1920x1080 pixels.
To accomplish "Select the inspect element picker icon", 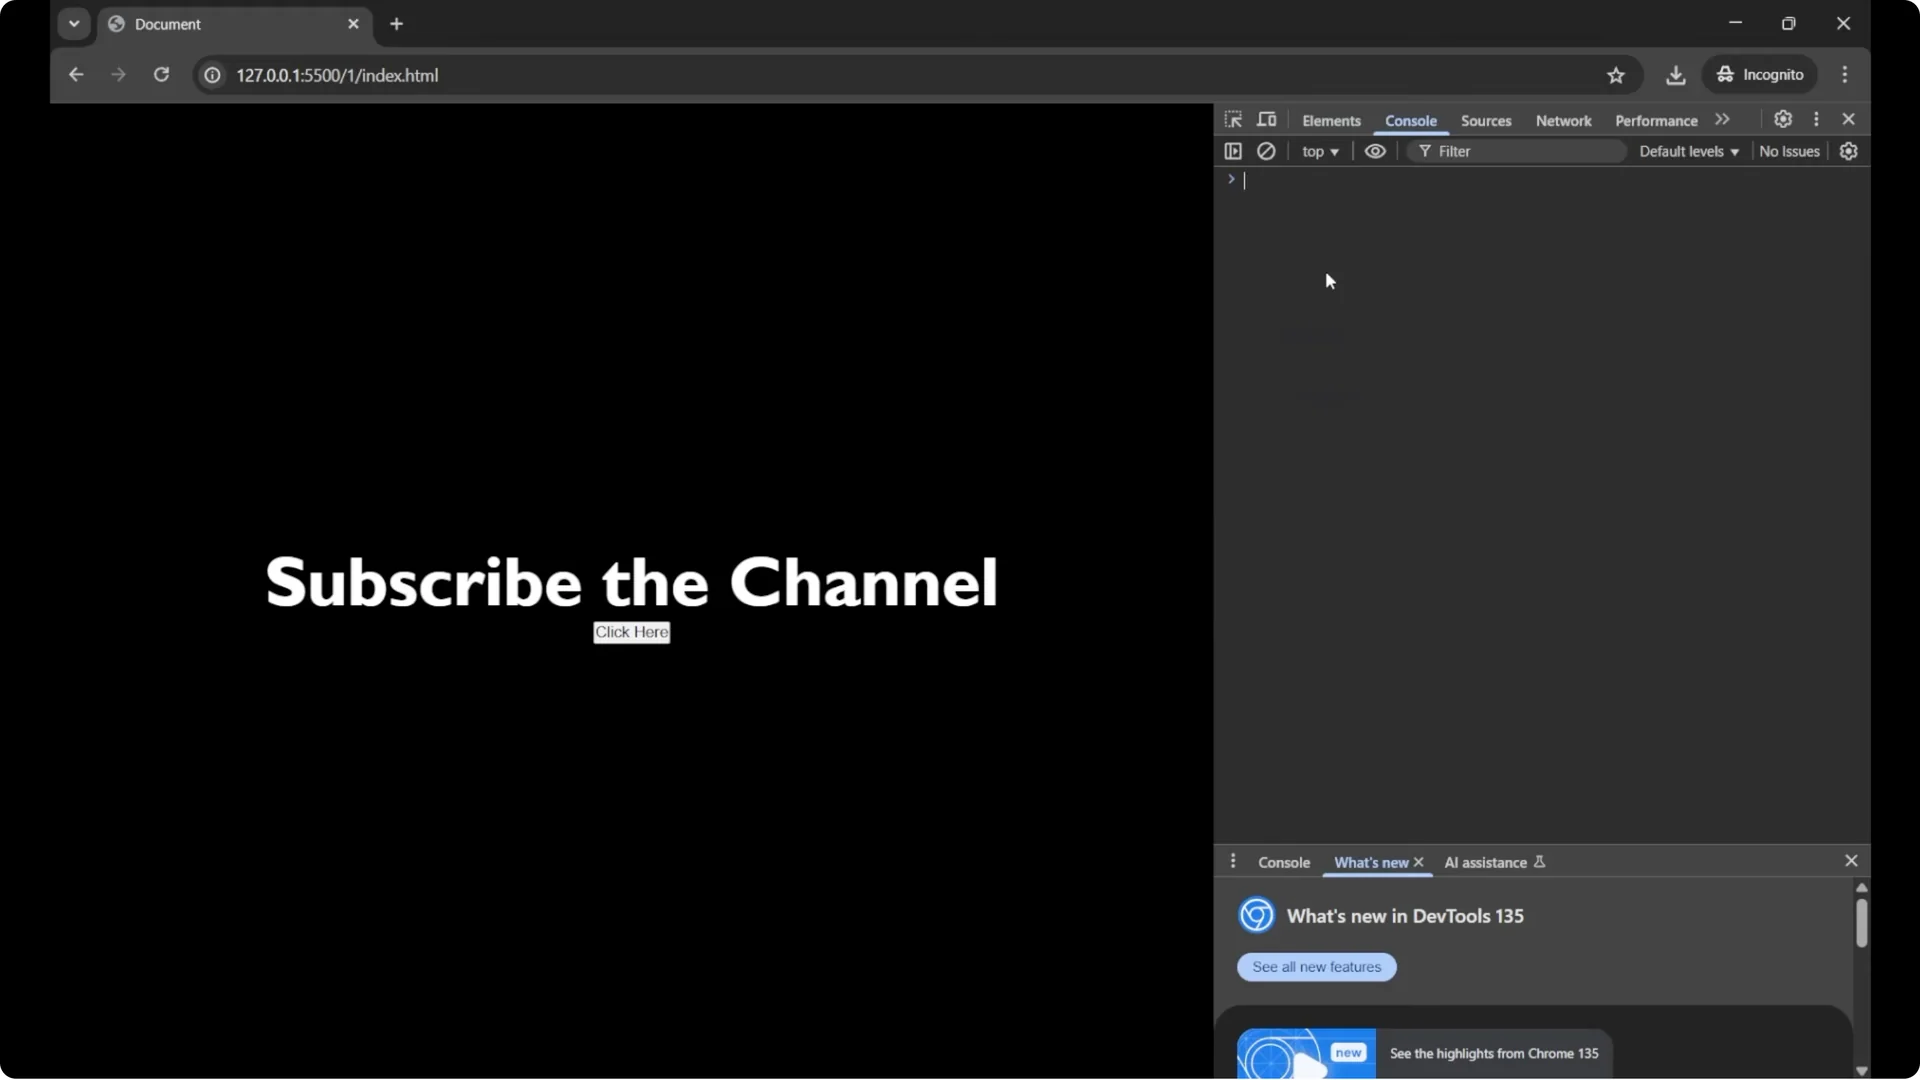I will pos(1233,120).
